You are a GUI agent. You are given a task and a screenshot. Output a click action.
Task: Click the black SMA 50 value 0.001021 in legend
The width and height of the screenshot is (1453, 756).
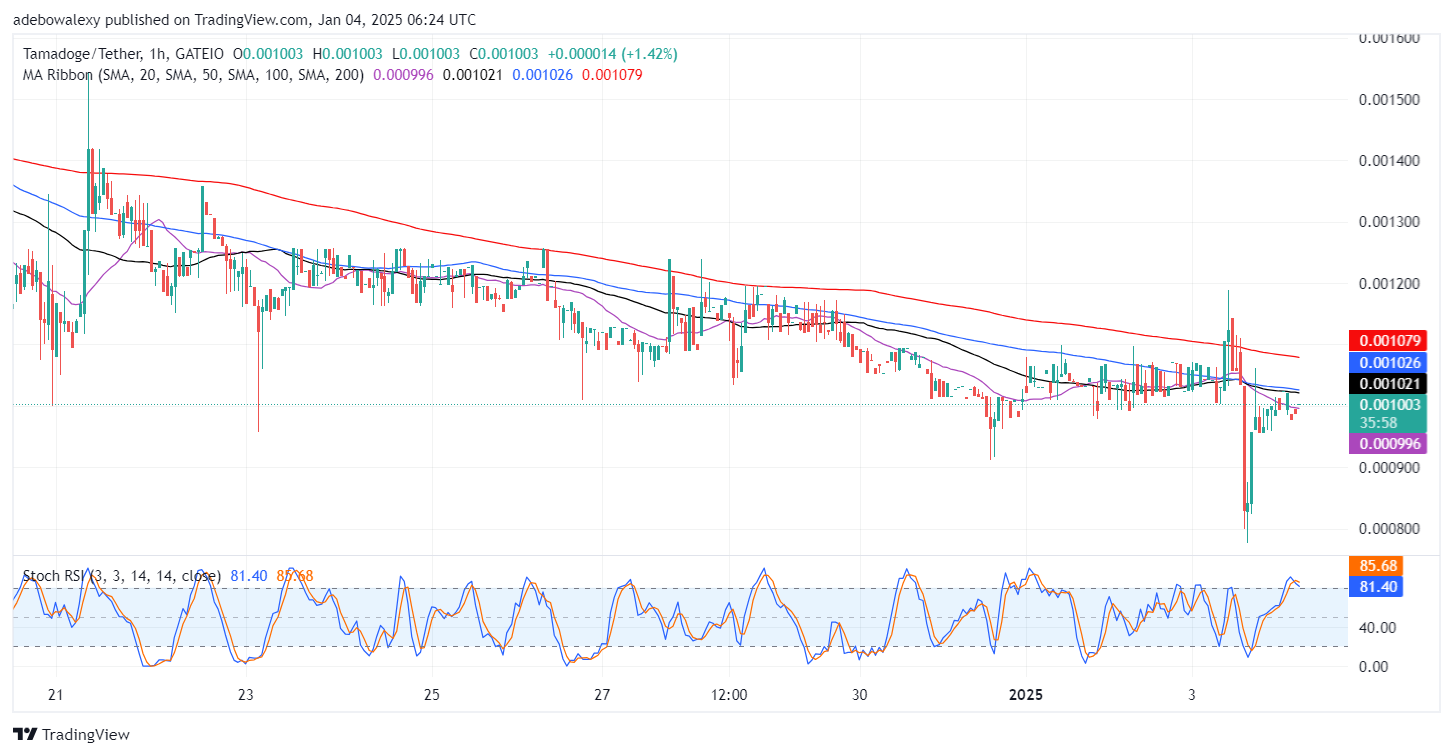pos(472,75)
